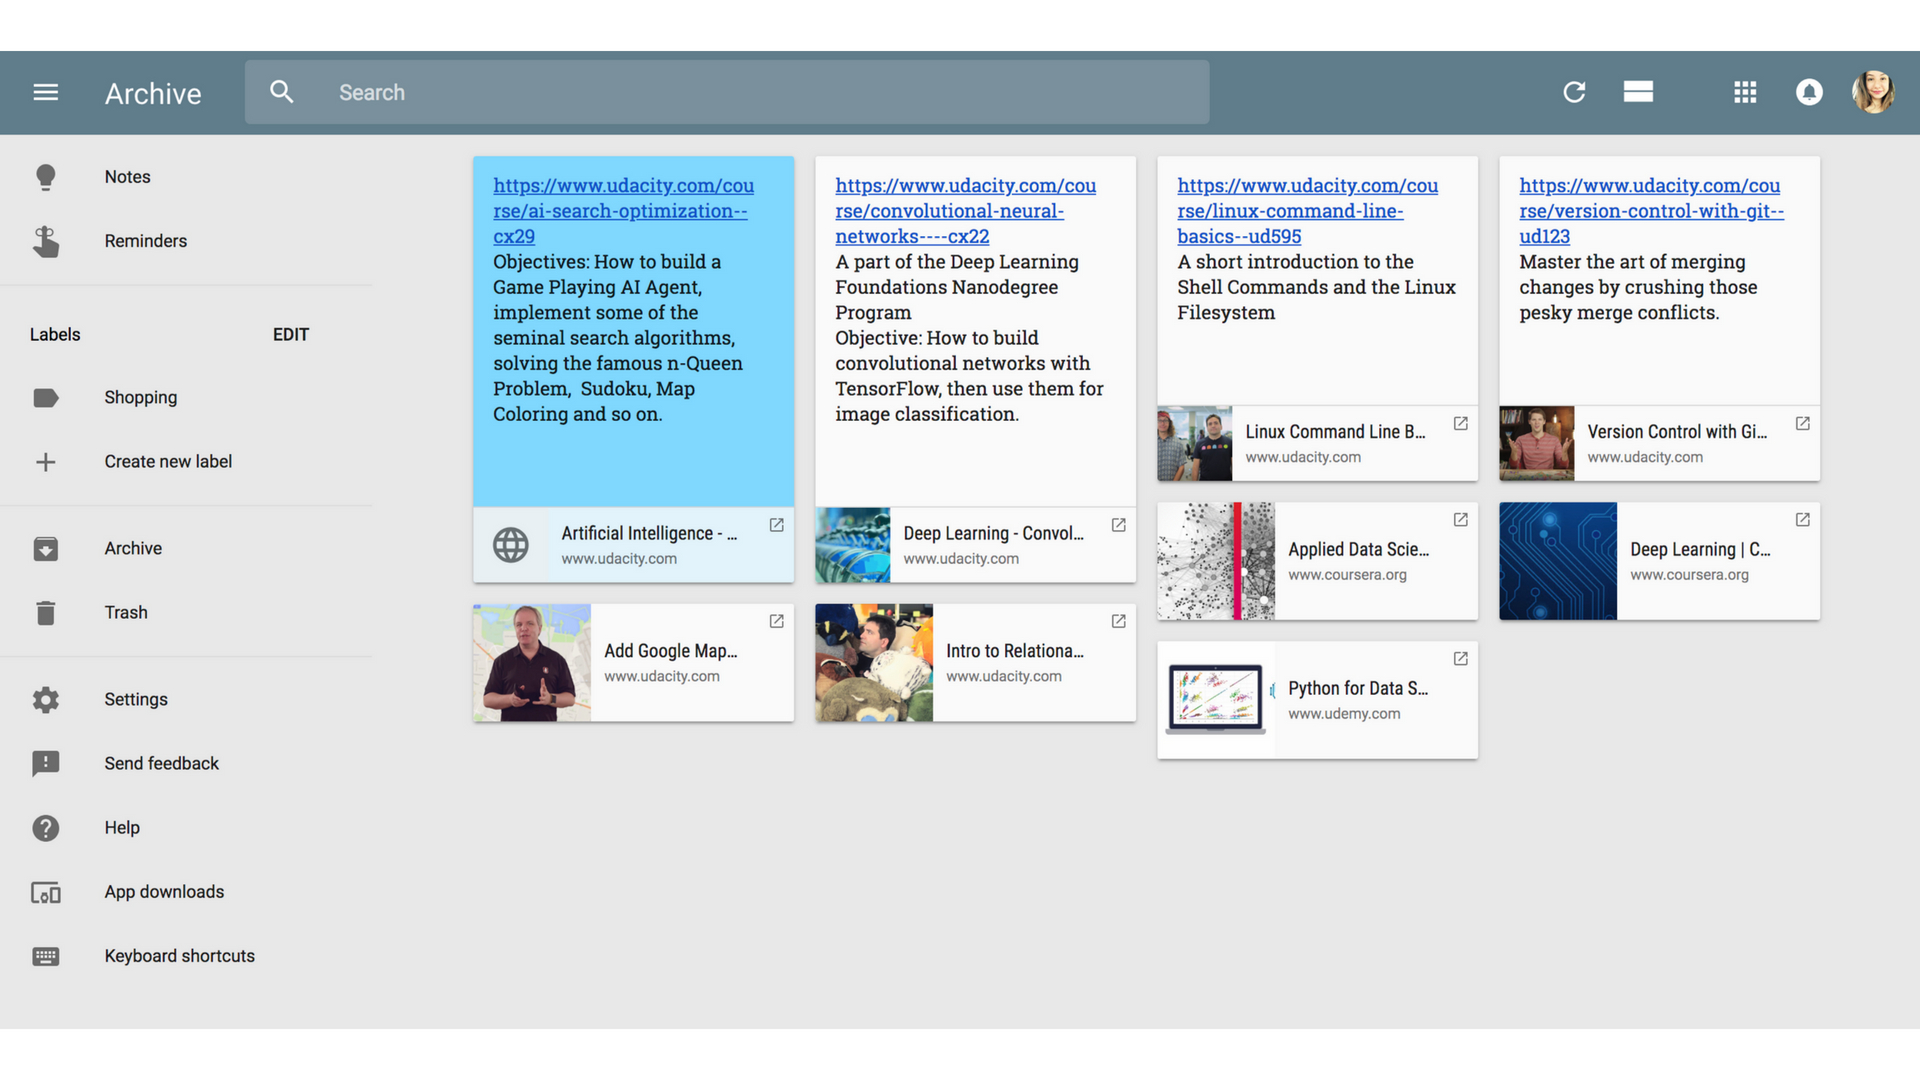Select Archive in the sidebar
Screen dimensions: 1920x1080
click(x=133, y=549)
